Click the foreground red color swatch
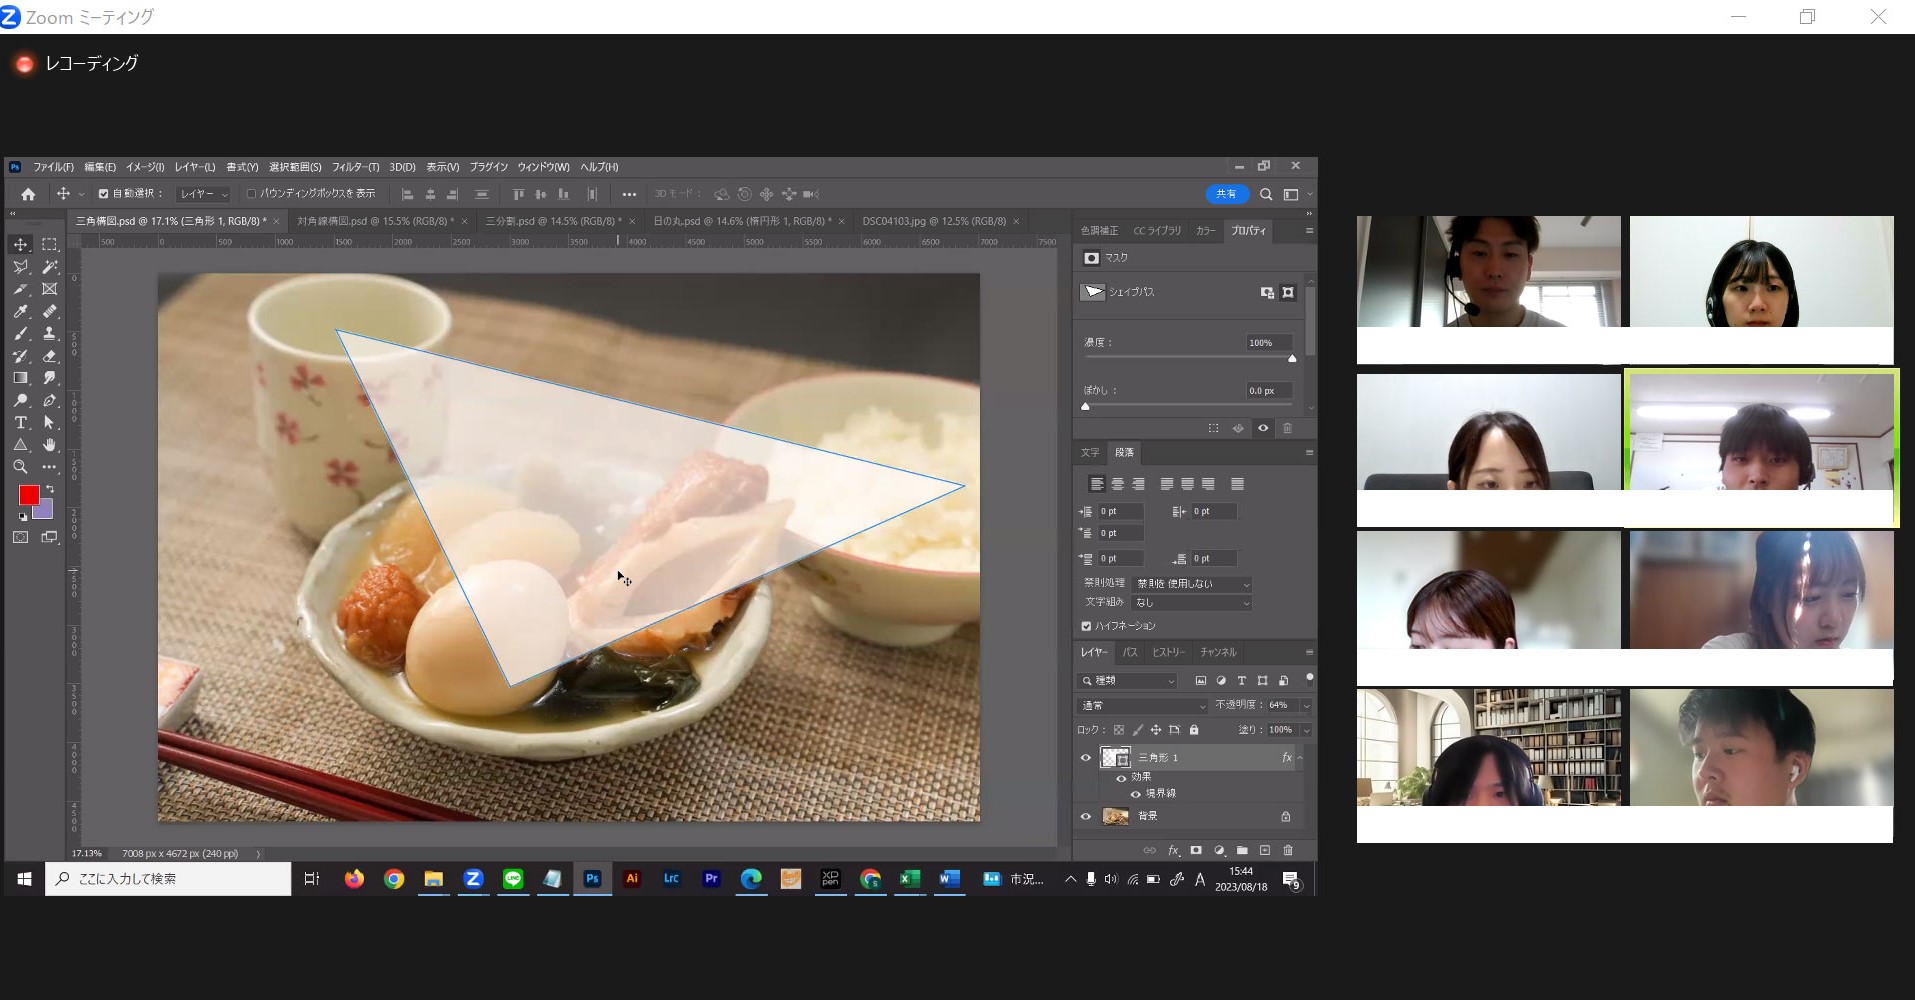 pos(28,495)
